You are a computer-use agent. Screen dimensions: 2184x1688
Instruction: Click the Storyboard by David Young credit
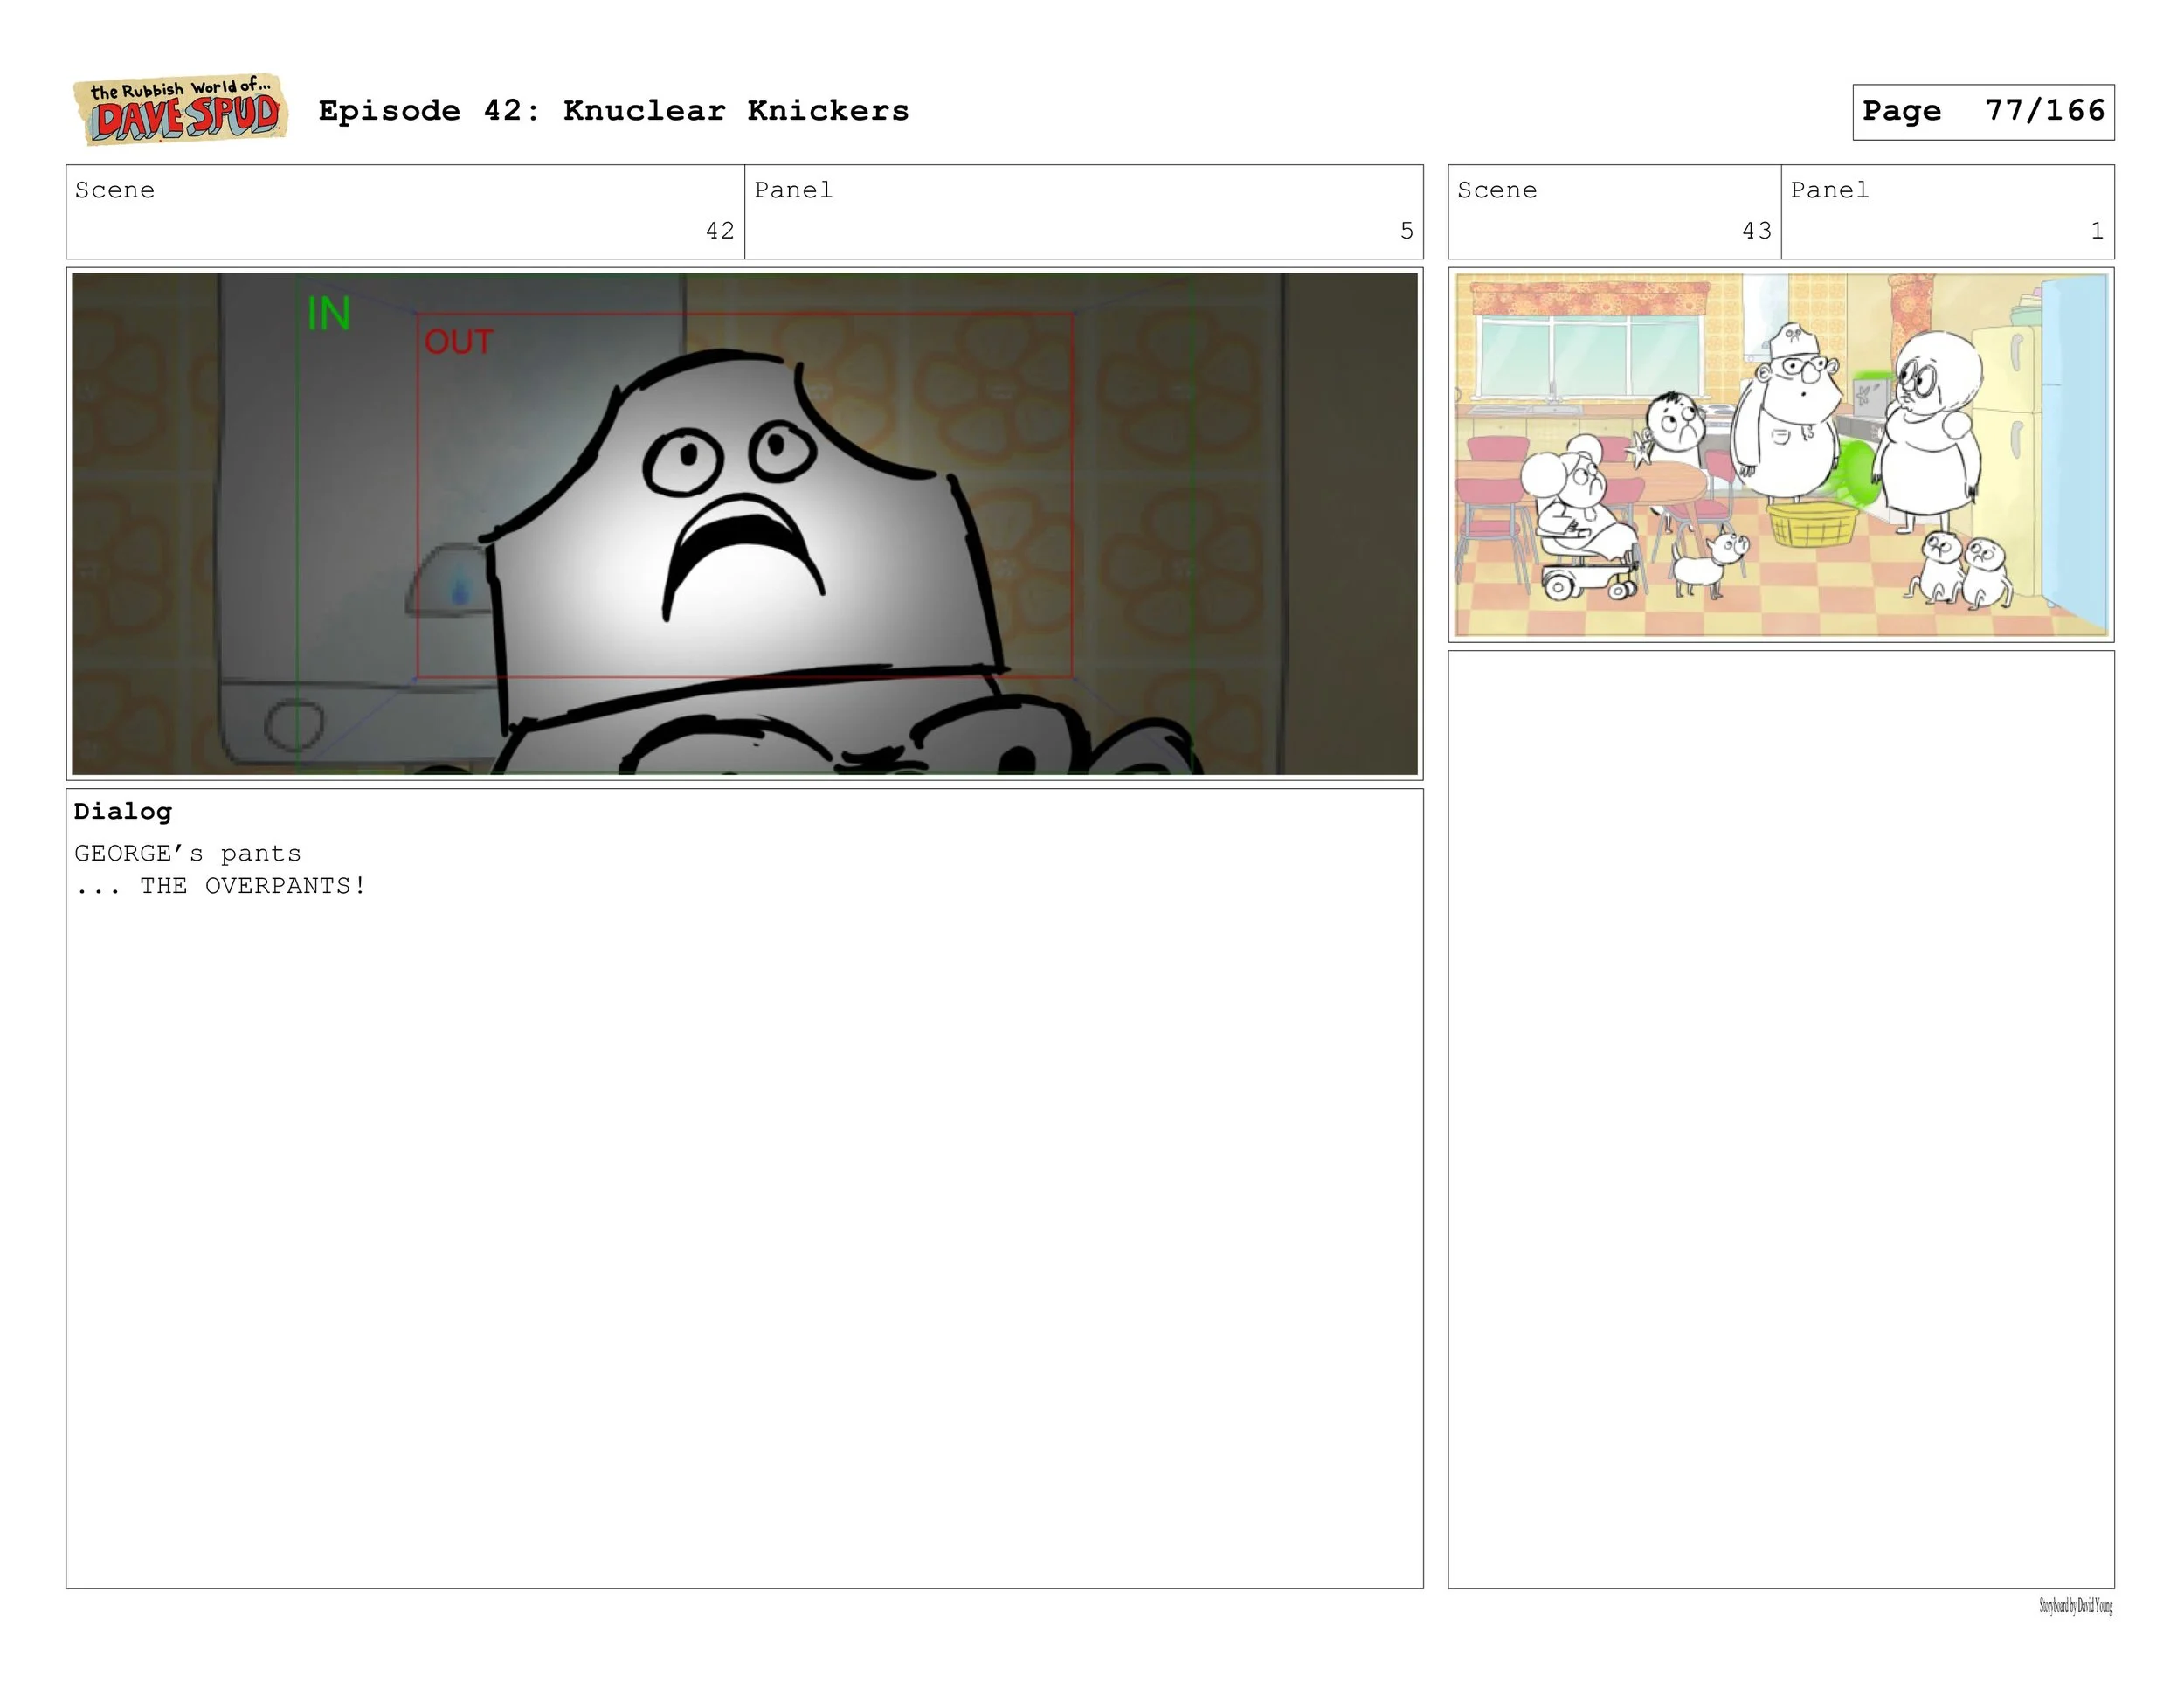pos(2075,1607)
